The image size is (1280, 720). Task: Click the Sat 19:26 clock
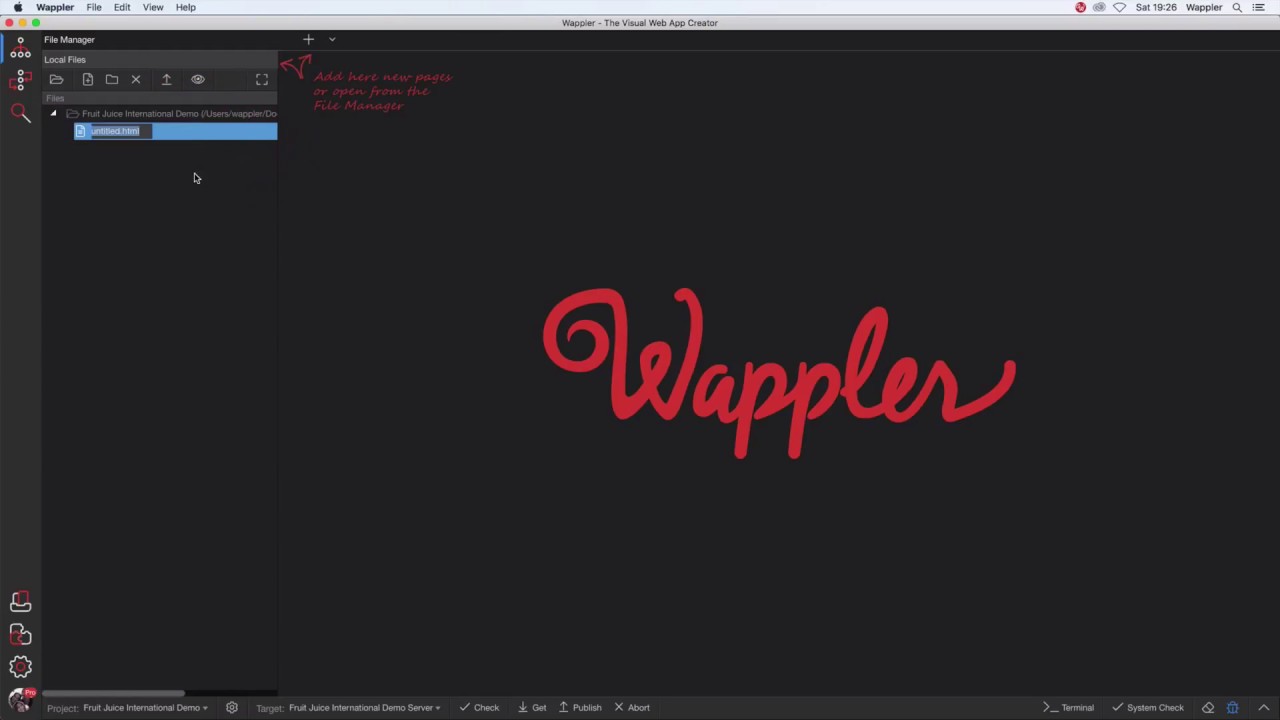(1156, 7)
